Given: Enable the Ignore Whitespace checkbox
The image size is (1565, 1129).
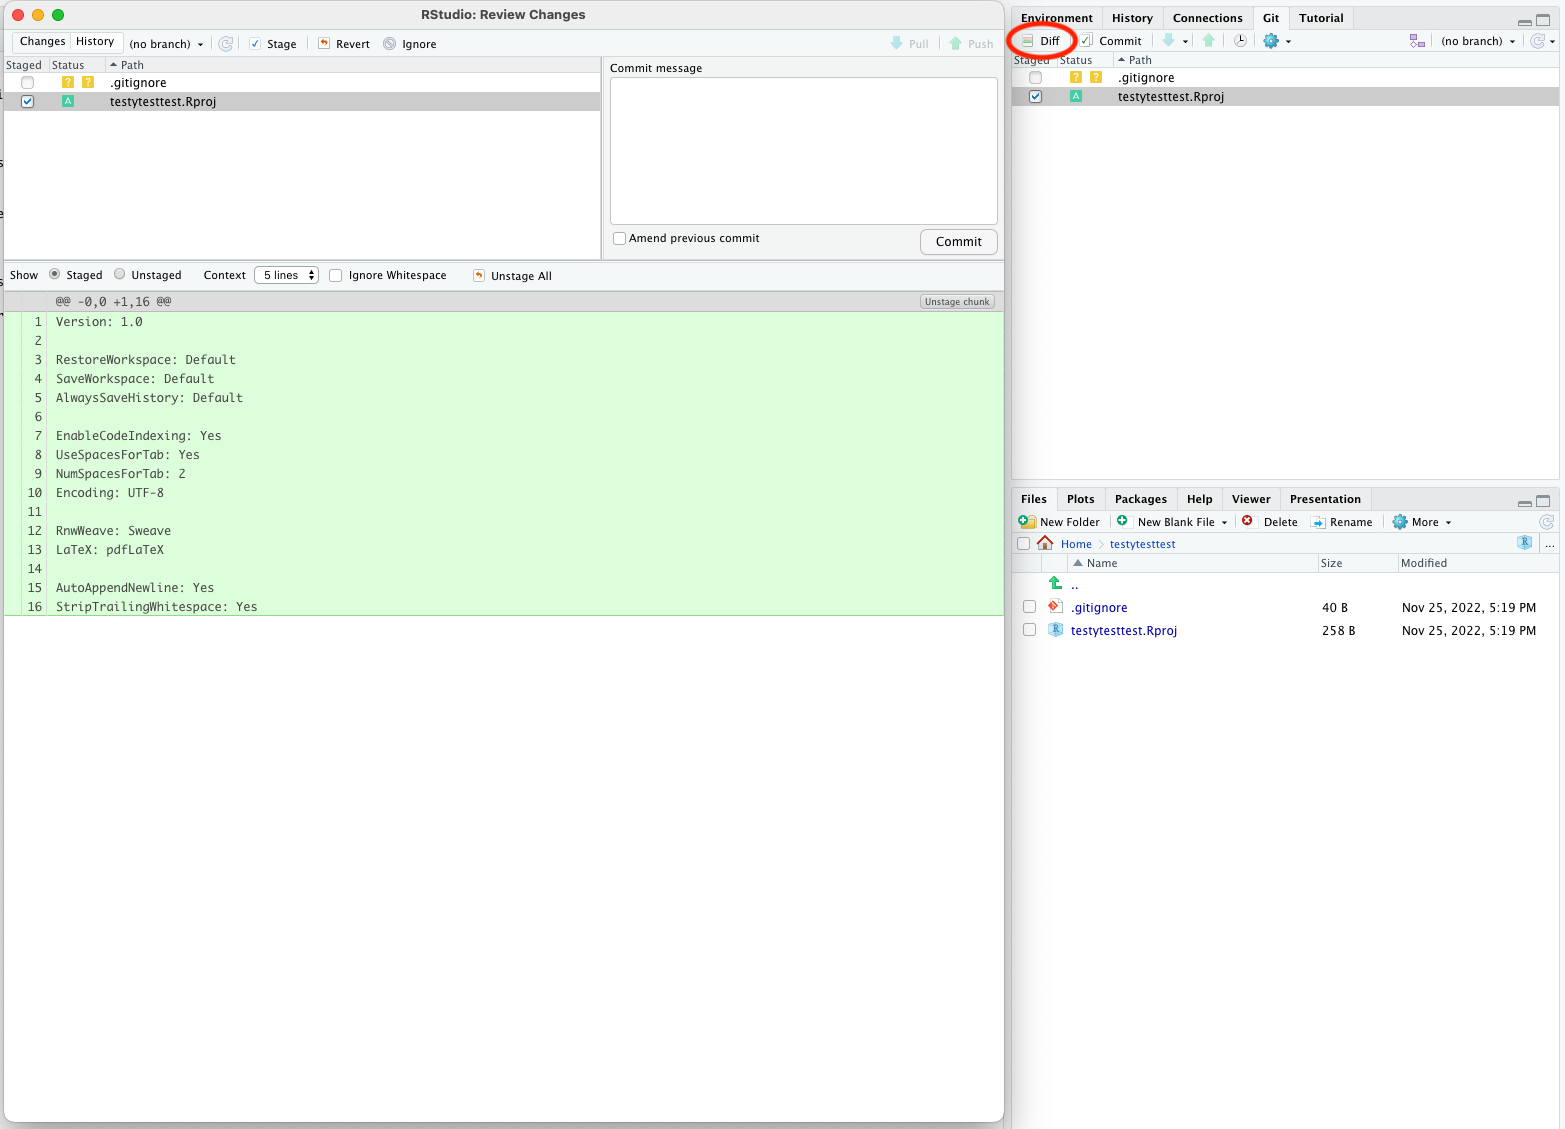Looking at the screenshot, I should pyautogui.click(x=336, y=276).
